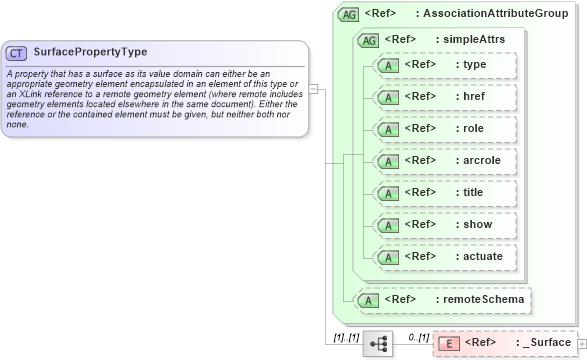The image size is (587, 360).
Task: Select the 'type' attribute name
Action: click(475, 65)
